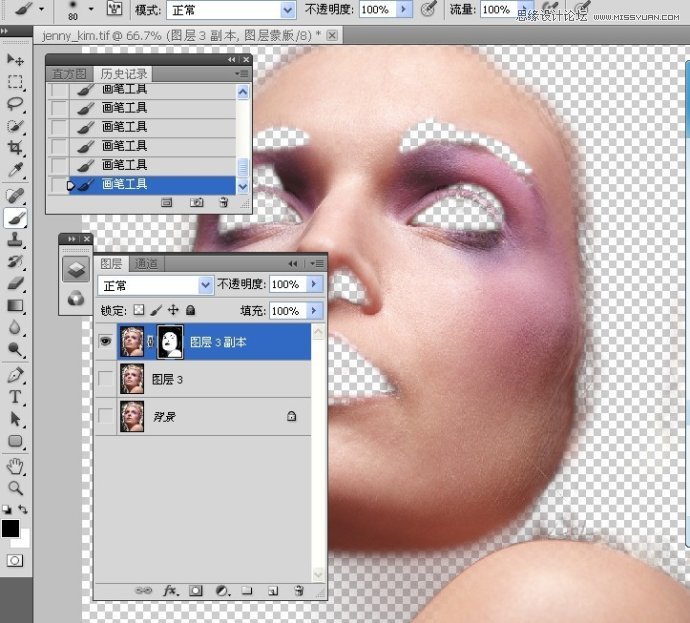Select the Type tool
The width and height of the screenshot is (690, 623).
15,397
